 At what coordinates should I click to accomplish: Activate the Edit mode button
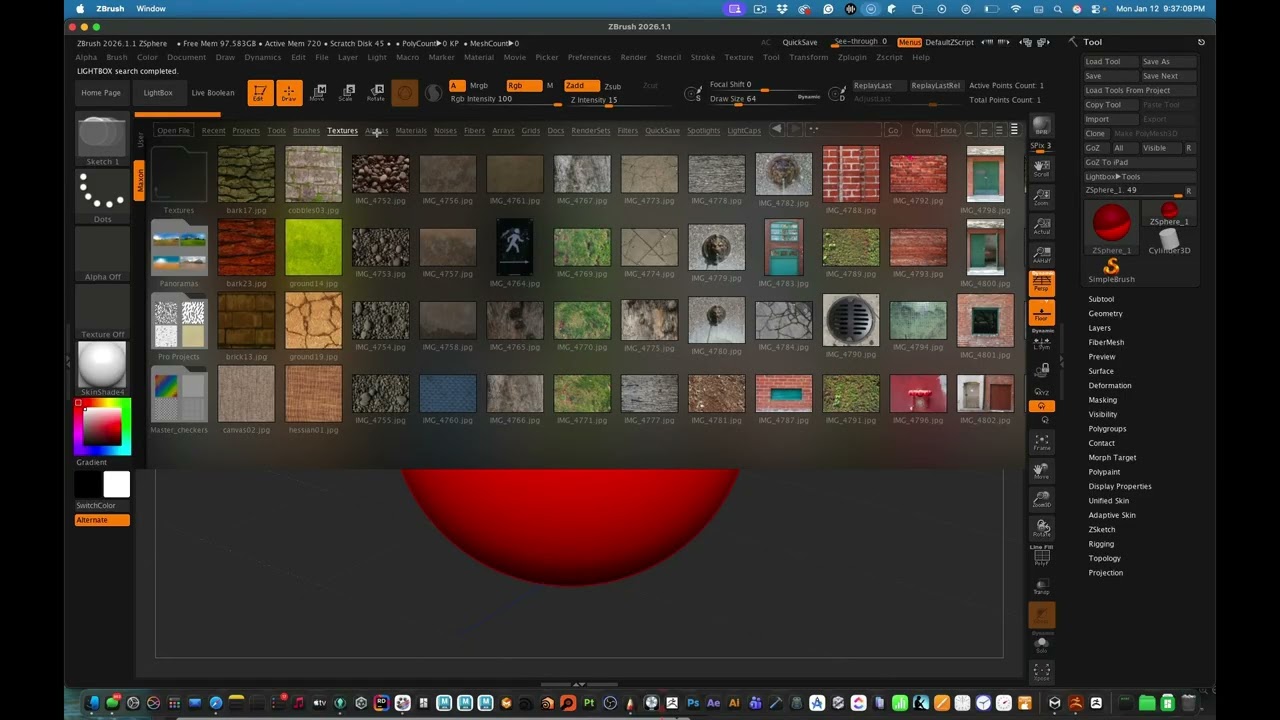[260, 93]
